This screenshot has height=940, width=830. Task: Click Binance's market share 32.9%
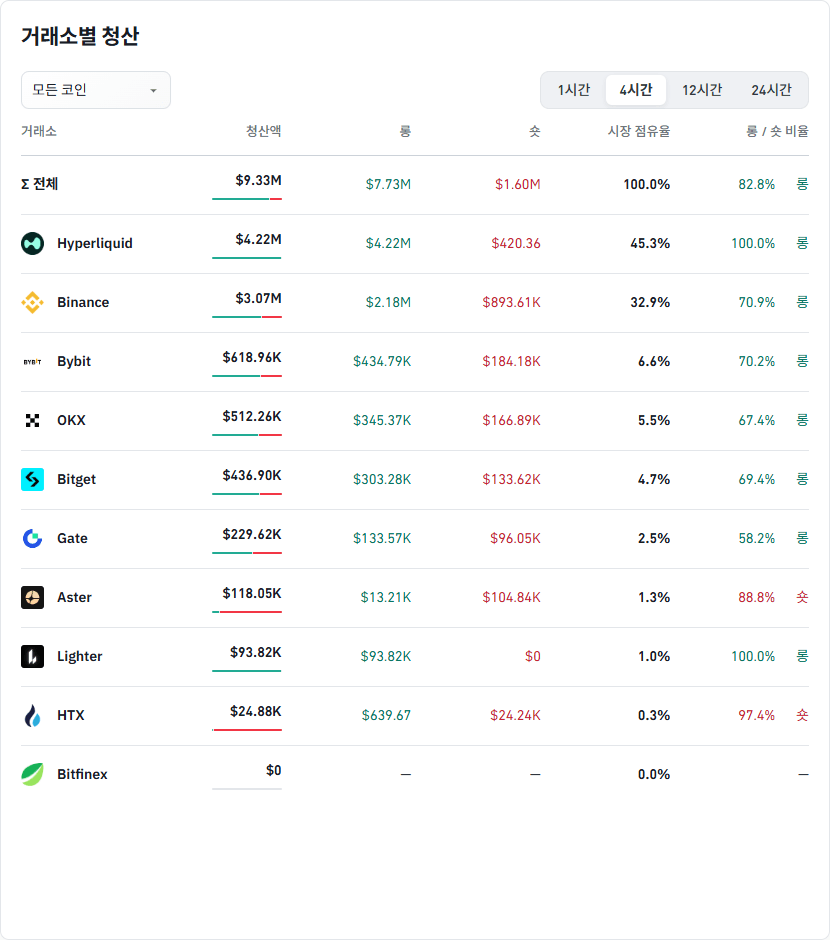coord(650,302)
